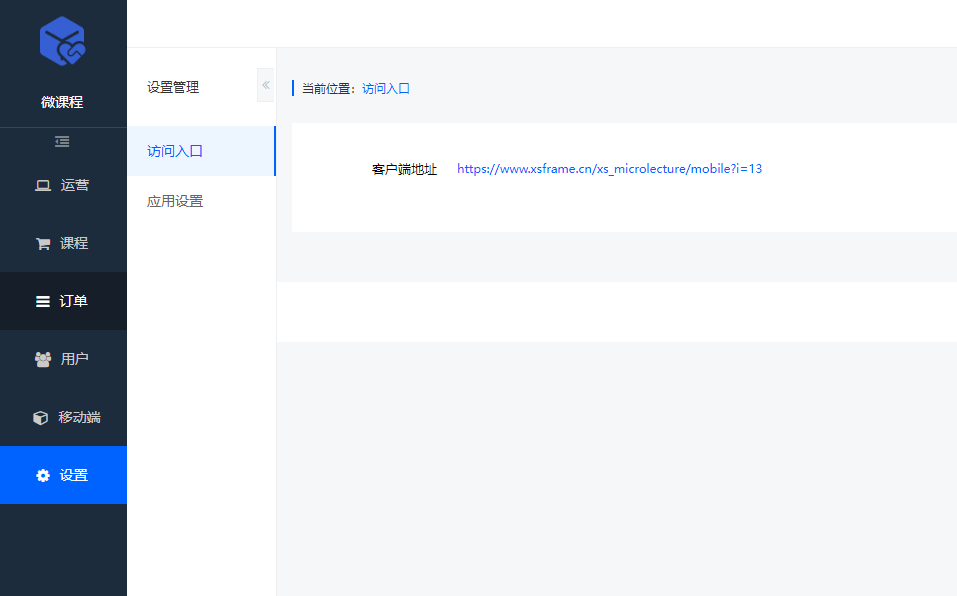Open the 移动端 menu
Image resolution: width=957 pixels, height=596 pixels.
point(63,417)
